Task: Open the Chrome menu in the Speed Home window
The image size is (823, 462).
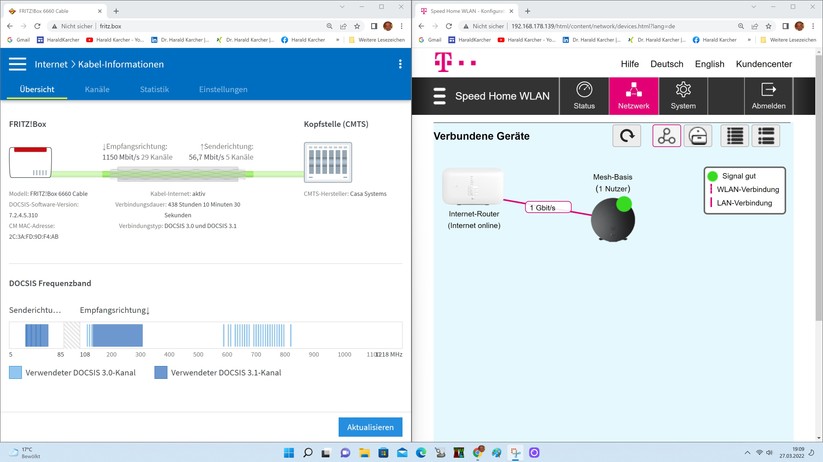Action: coord(813,26)
